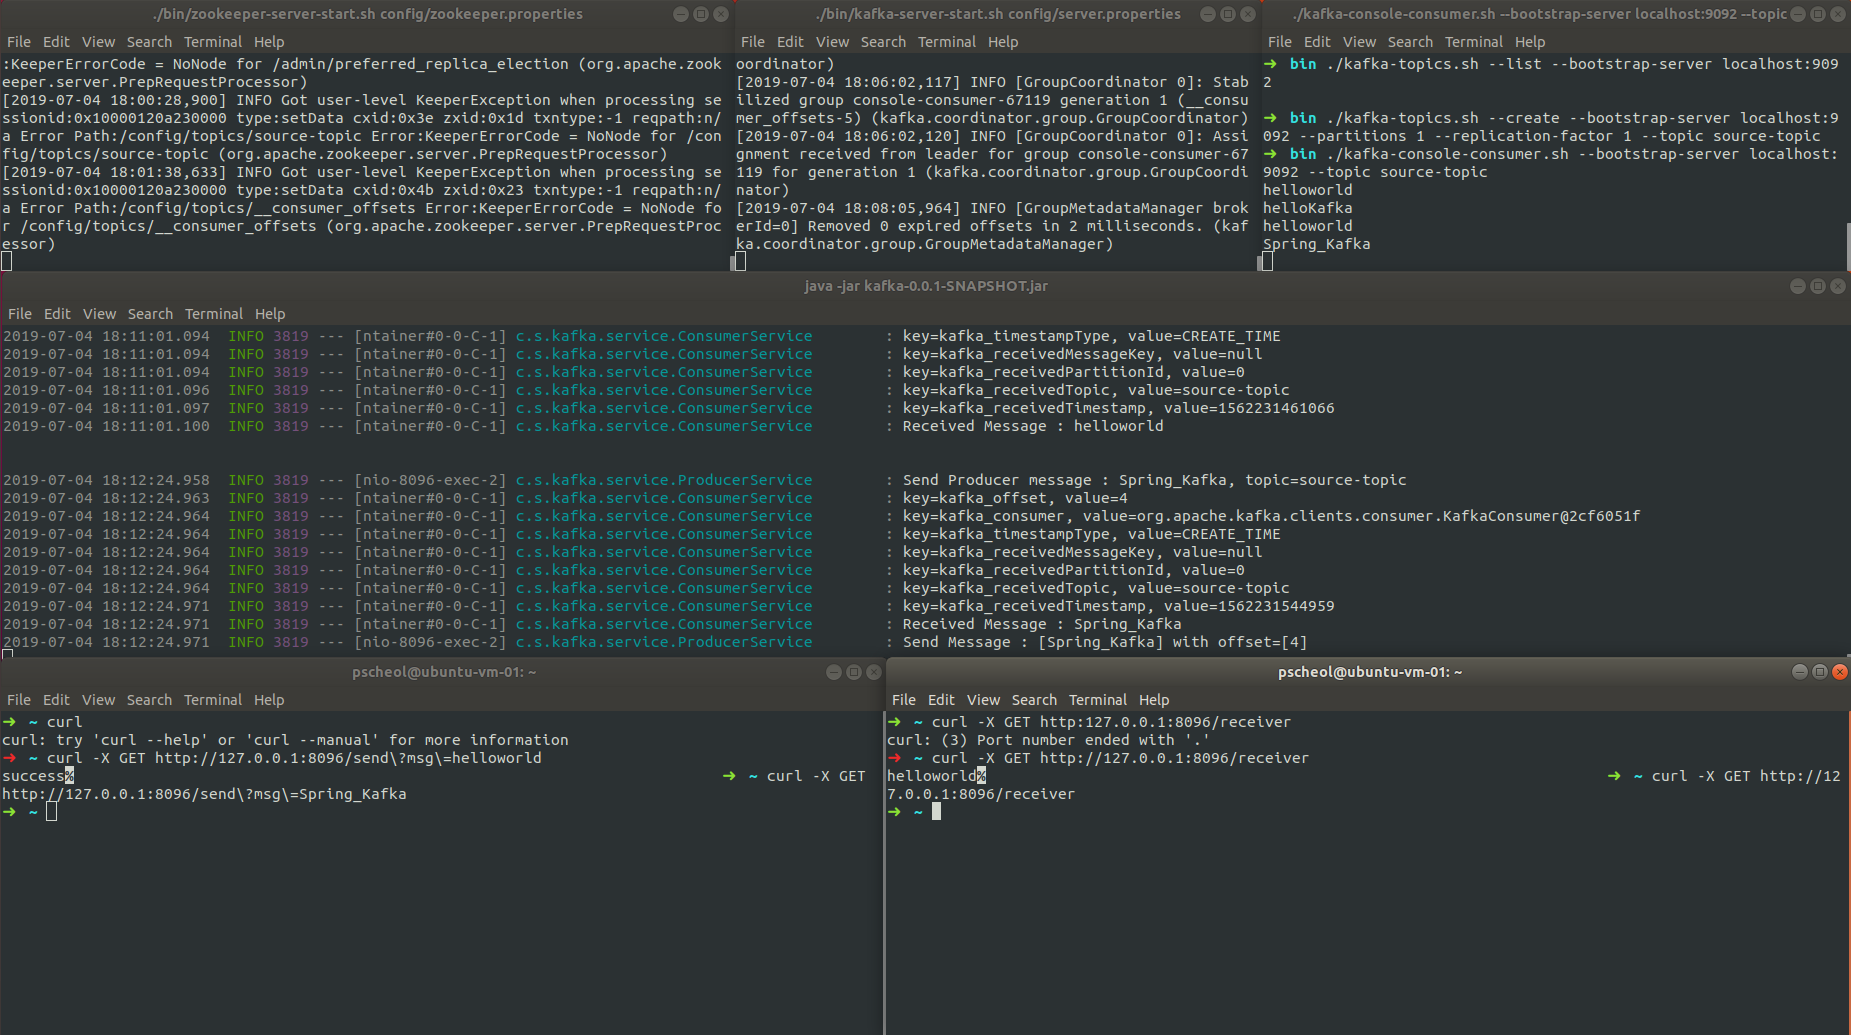Open Search menu in zookeeper terminal window
The width and height of the screenshot is (1851, 1035).
click(x=149, y=42)
